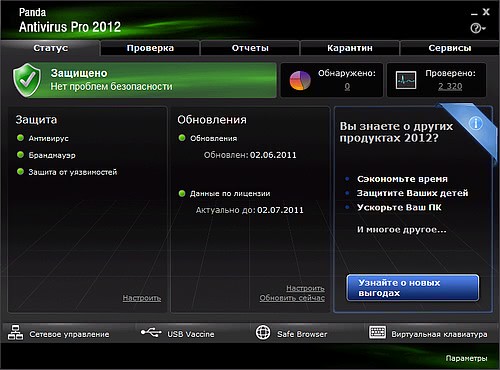Click license expiry date 02.07.2011
Image resolution: width=500 pixels, height=370 pixels.
pyautogui.click(x=280, y=210)
